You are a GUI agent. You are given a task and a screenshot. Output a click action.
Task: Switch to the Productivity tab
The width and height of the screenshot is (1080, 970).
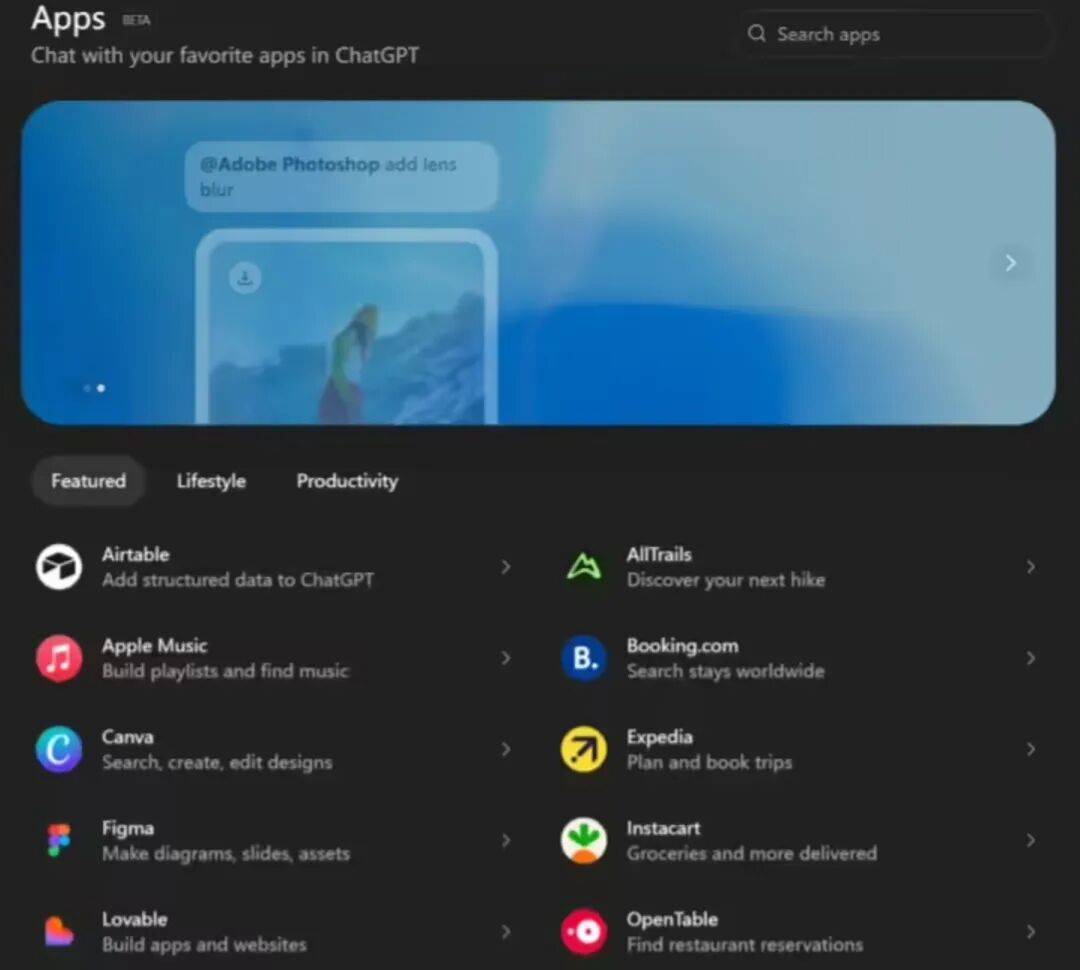(347, 481)
